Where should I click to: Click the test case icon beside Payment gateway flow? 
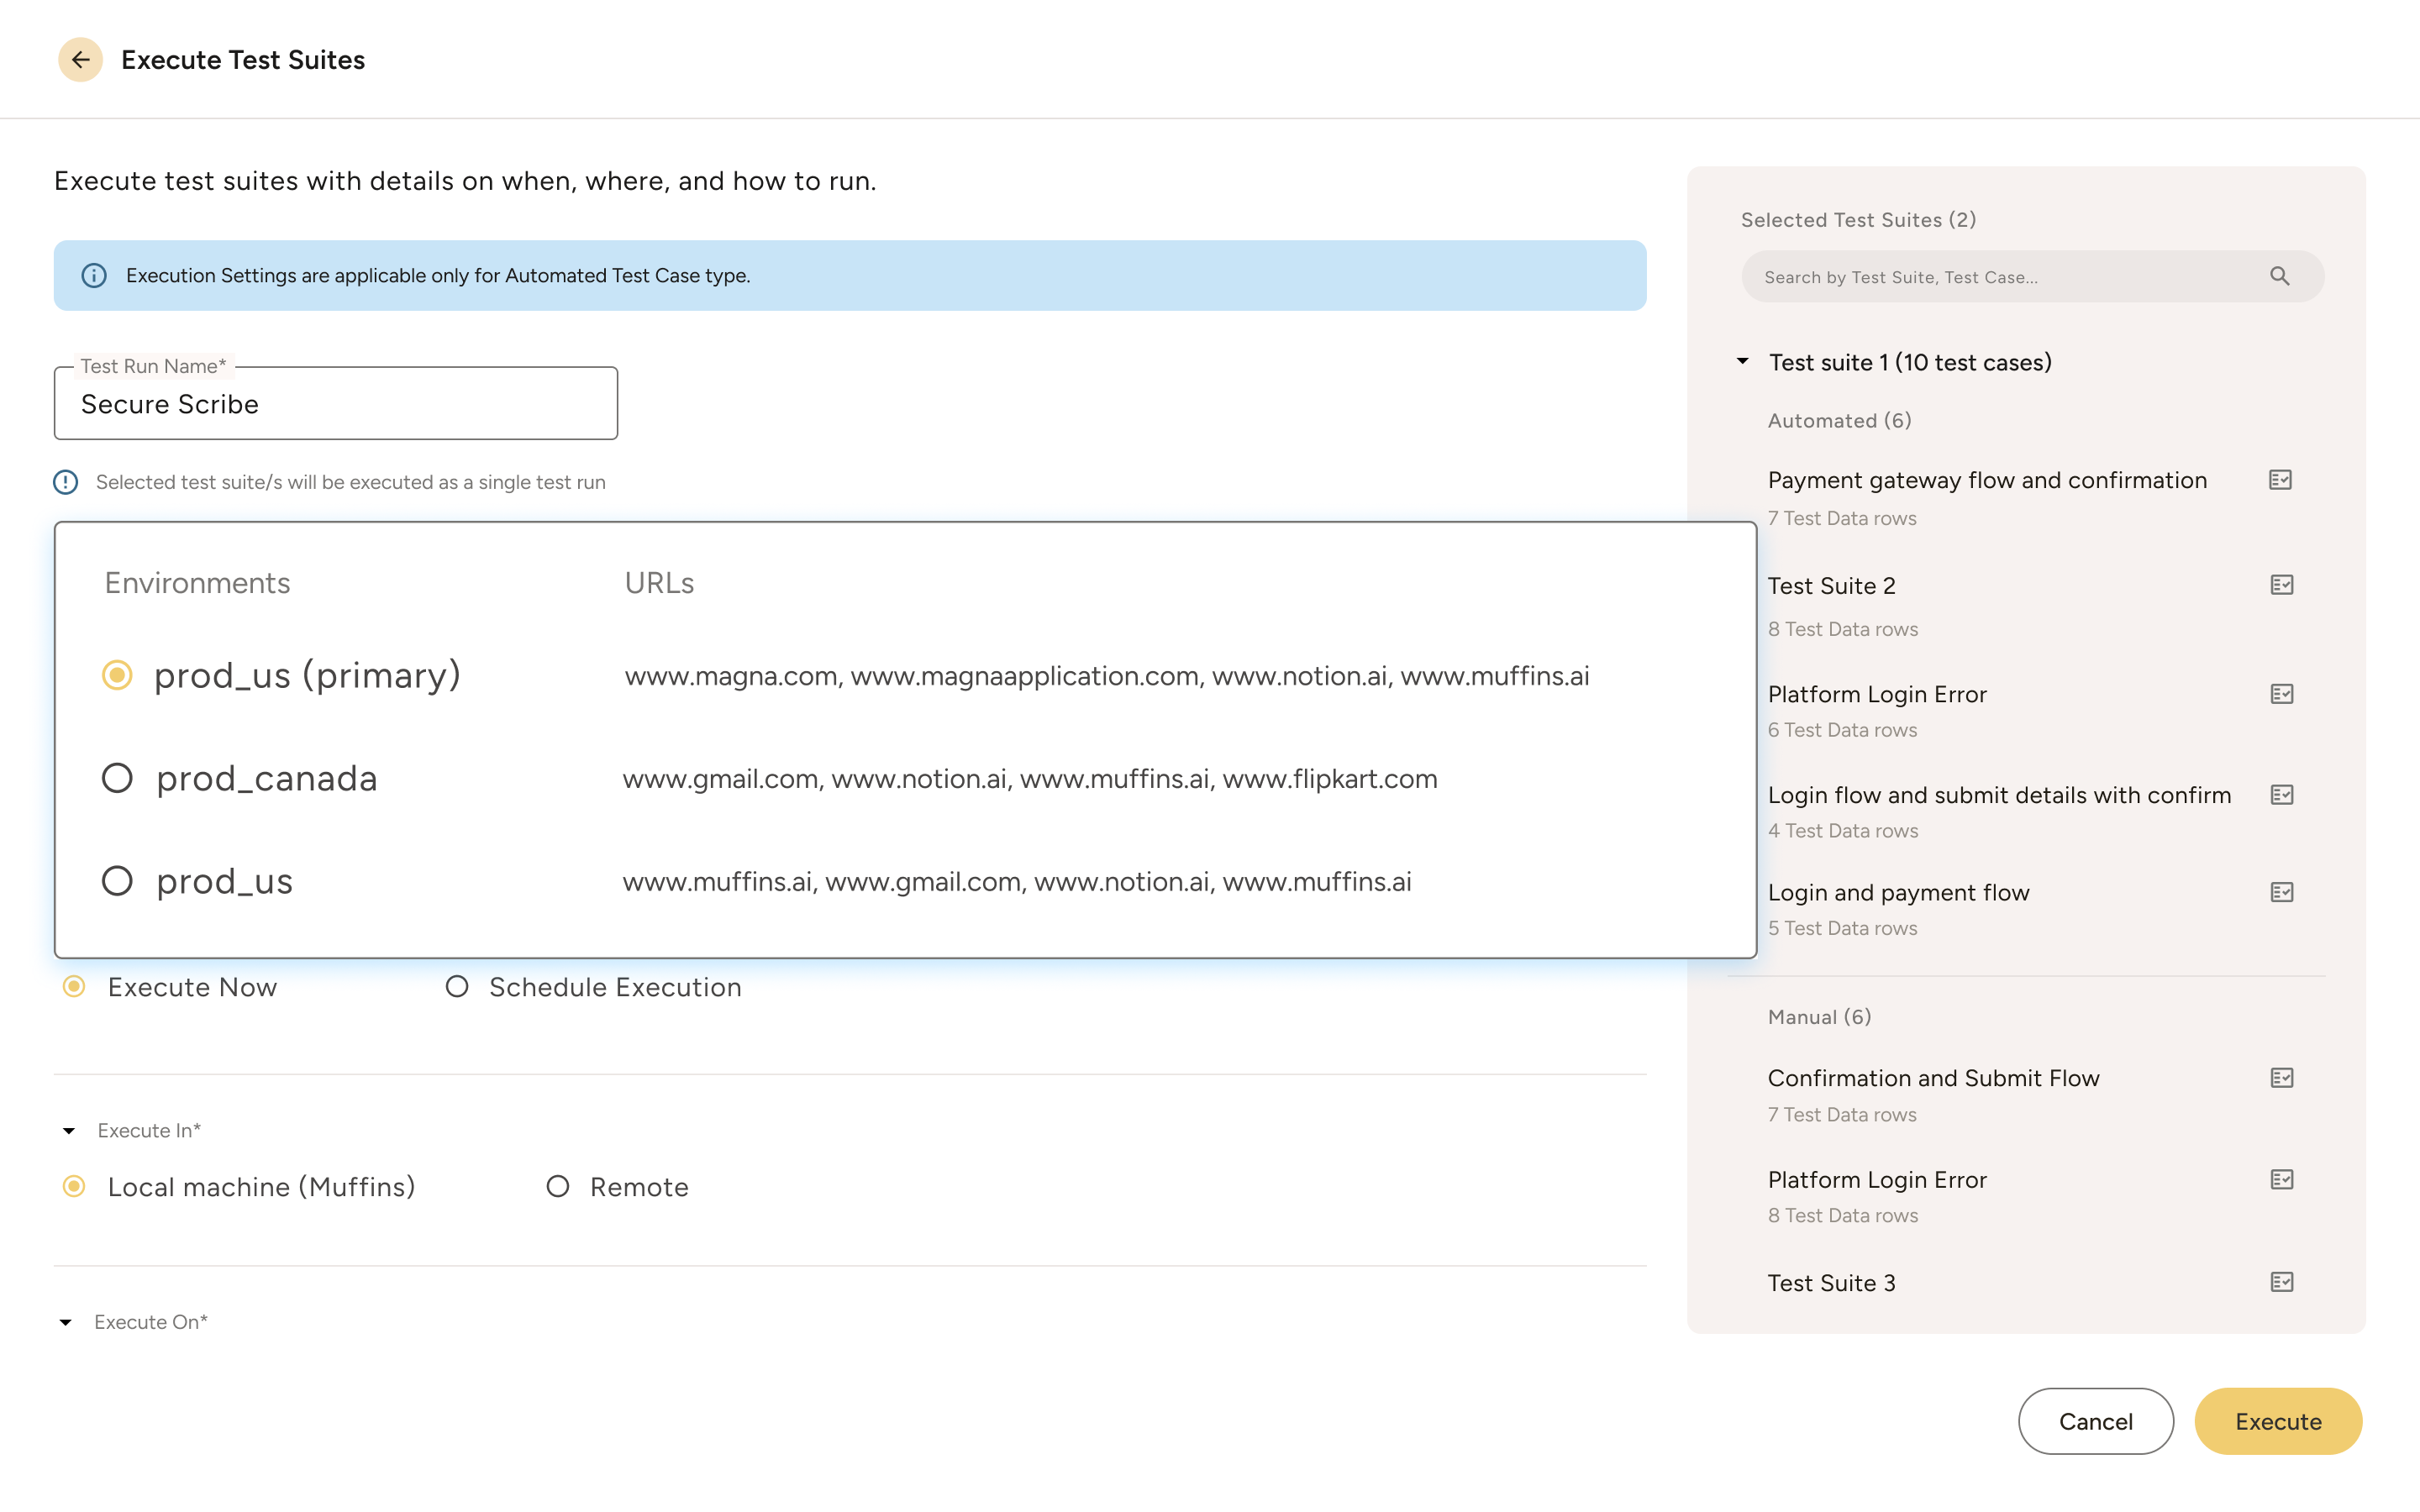click(x=2281, y=480)
